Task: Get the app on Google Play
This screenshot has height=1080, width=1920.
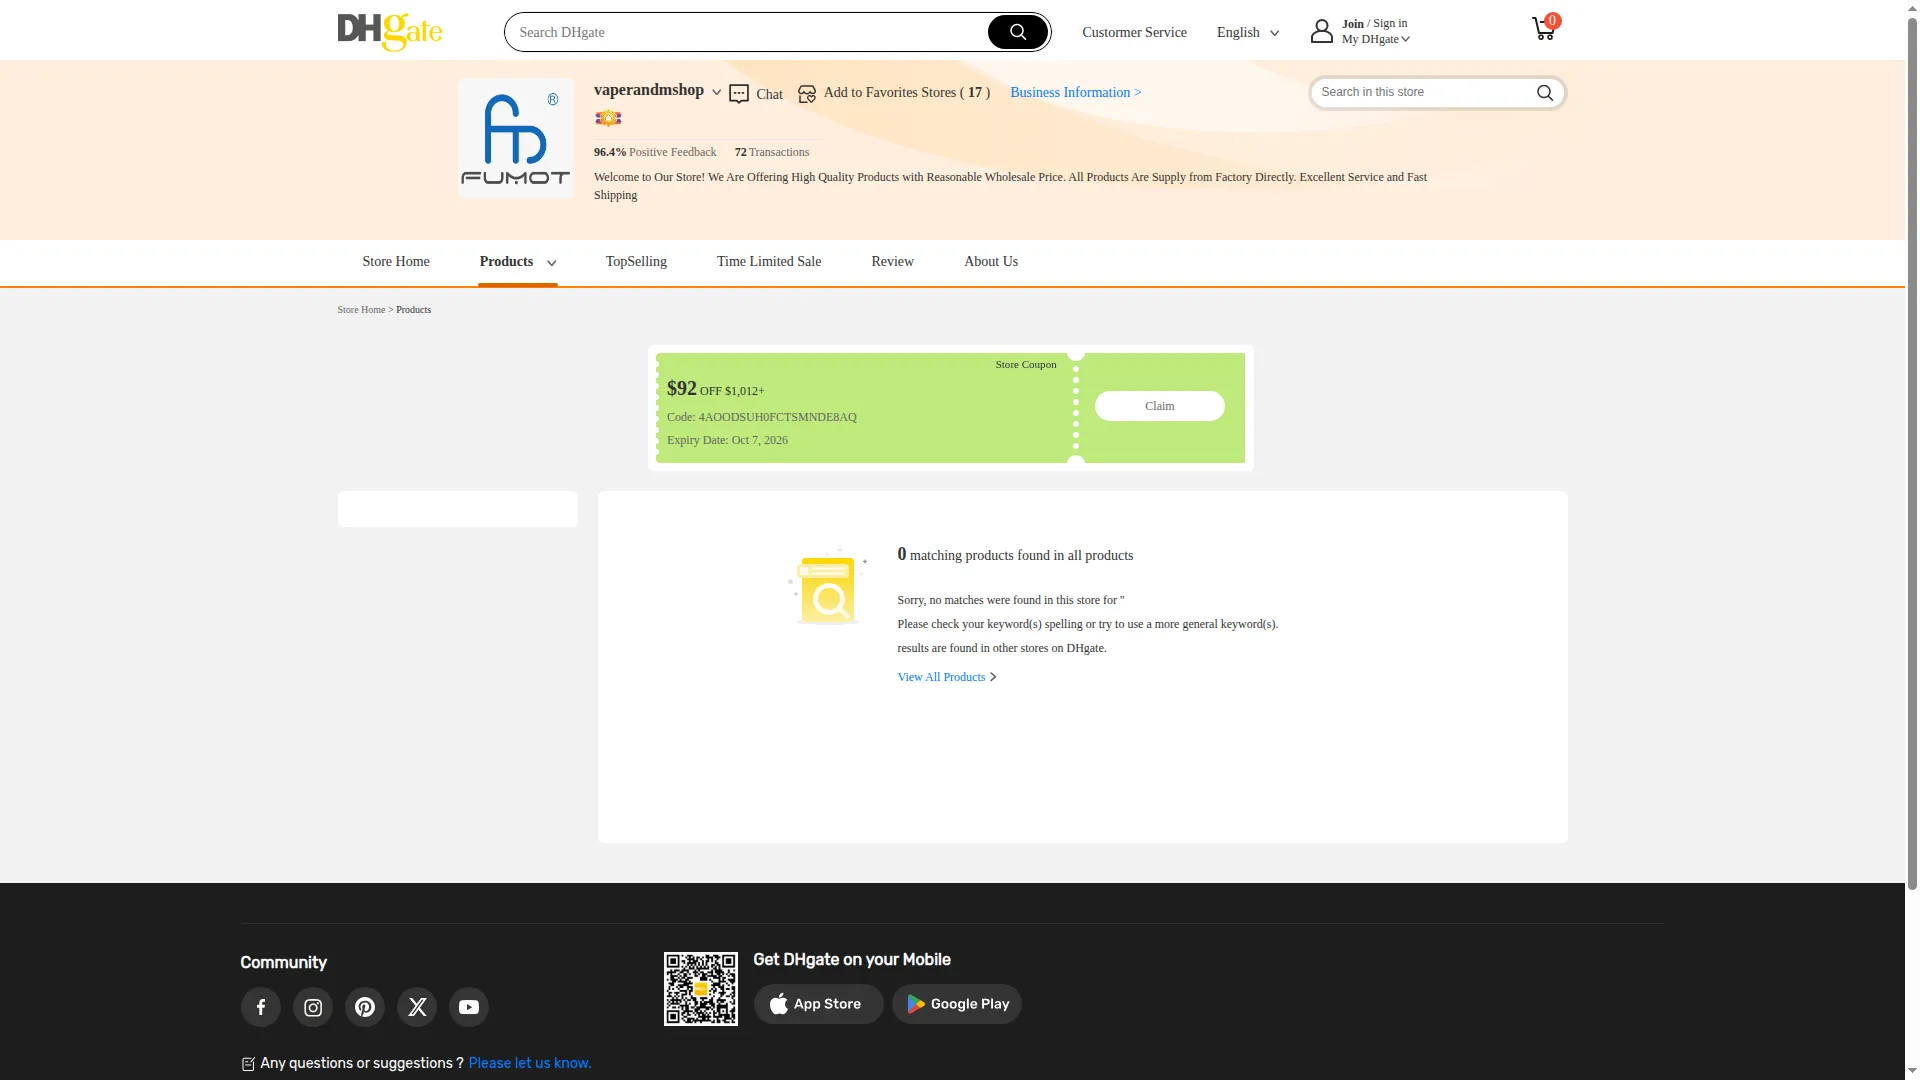Action: pos(957,1004)
